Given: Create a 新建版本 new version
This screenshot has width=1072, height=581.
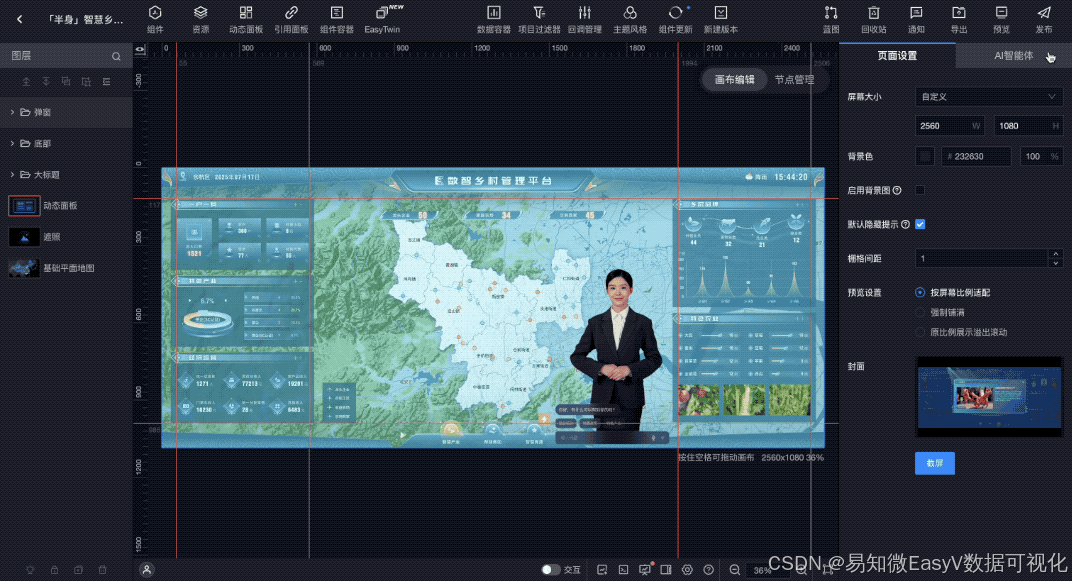Looking at the screenshot, I should (x=721, y=19).
